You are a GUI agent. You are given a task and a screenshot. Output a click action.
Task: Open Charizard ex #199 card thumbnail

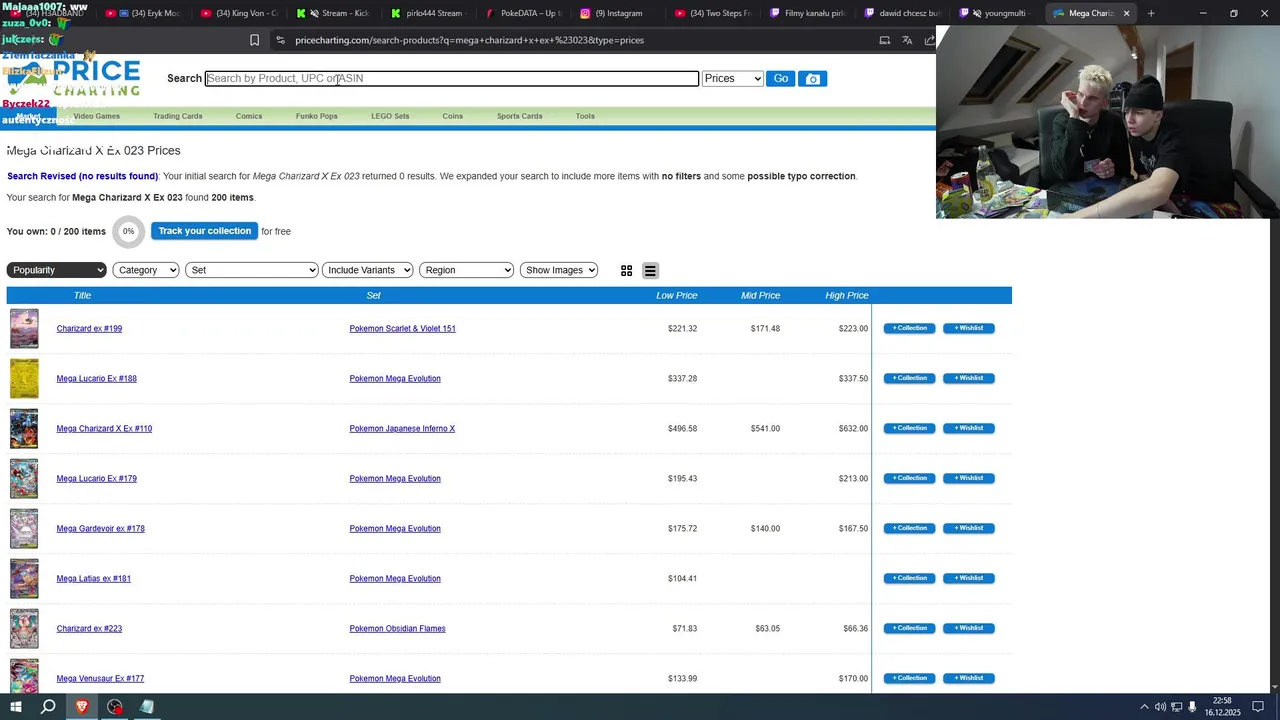point(24,329)
